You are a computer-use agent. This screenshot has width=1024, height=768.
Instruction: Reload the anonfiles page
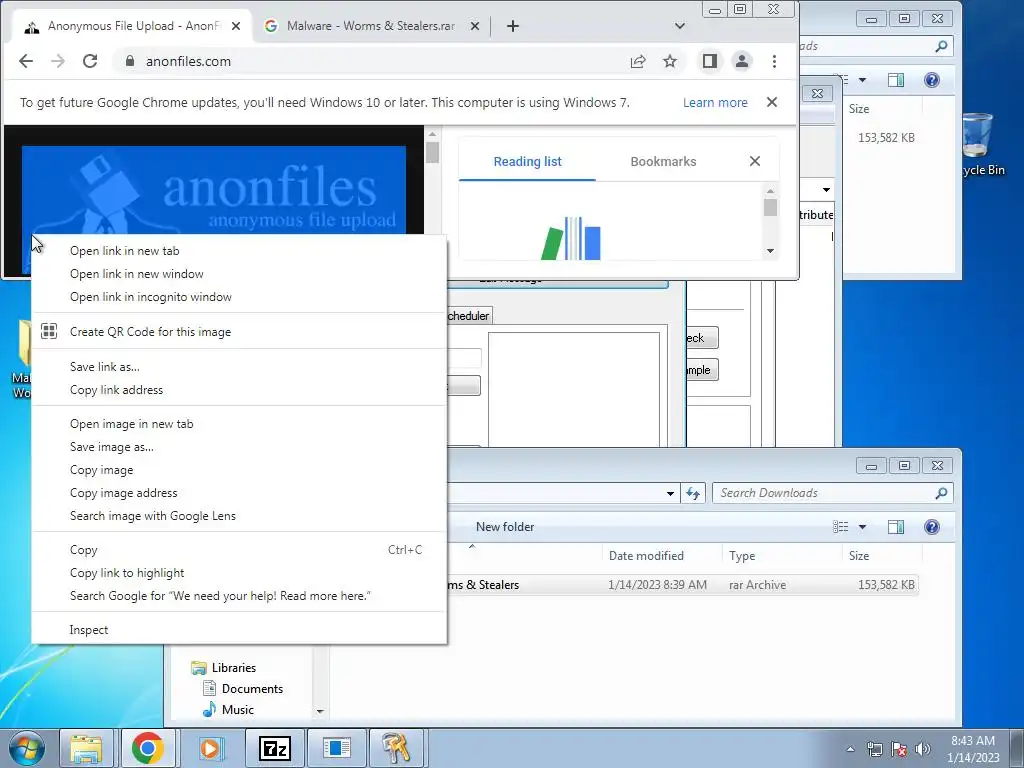[x=90, y=61]
